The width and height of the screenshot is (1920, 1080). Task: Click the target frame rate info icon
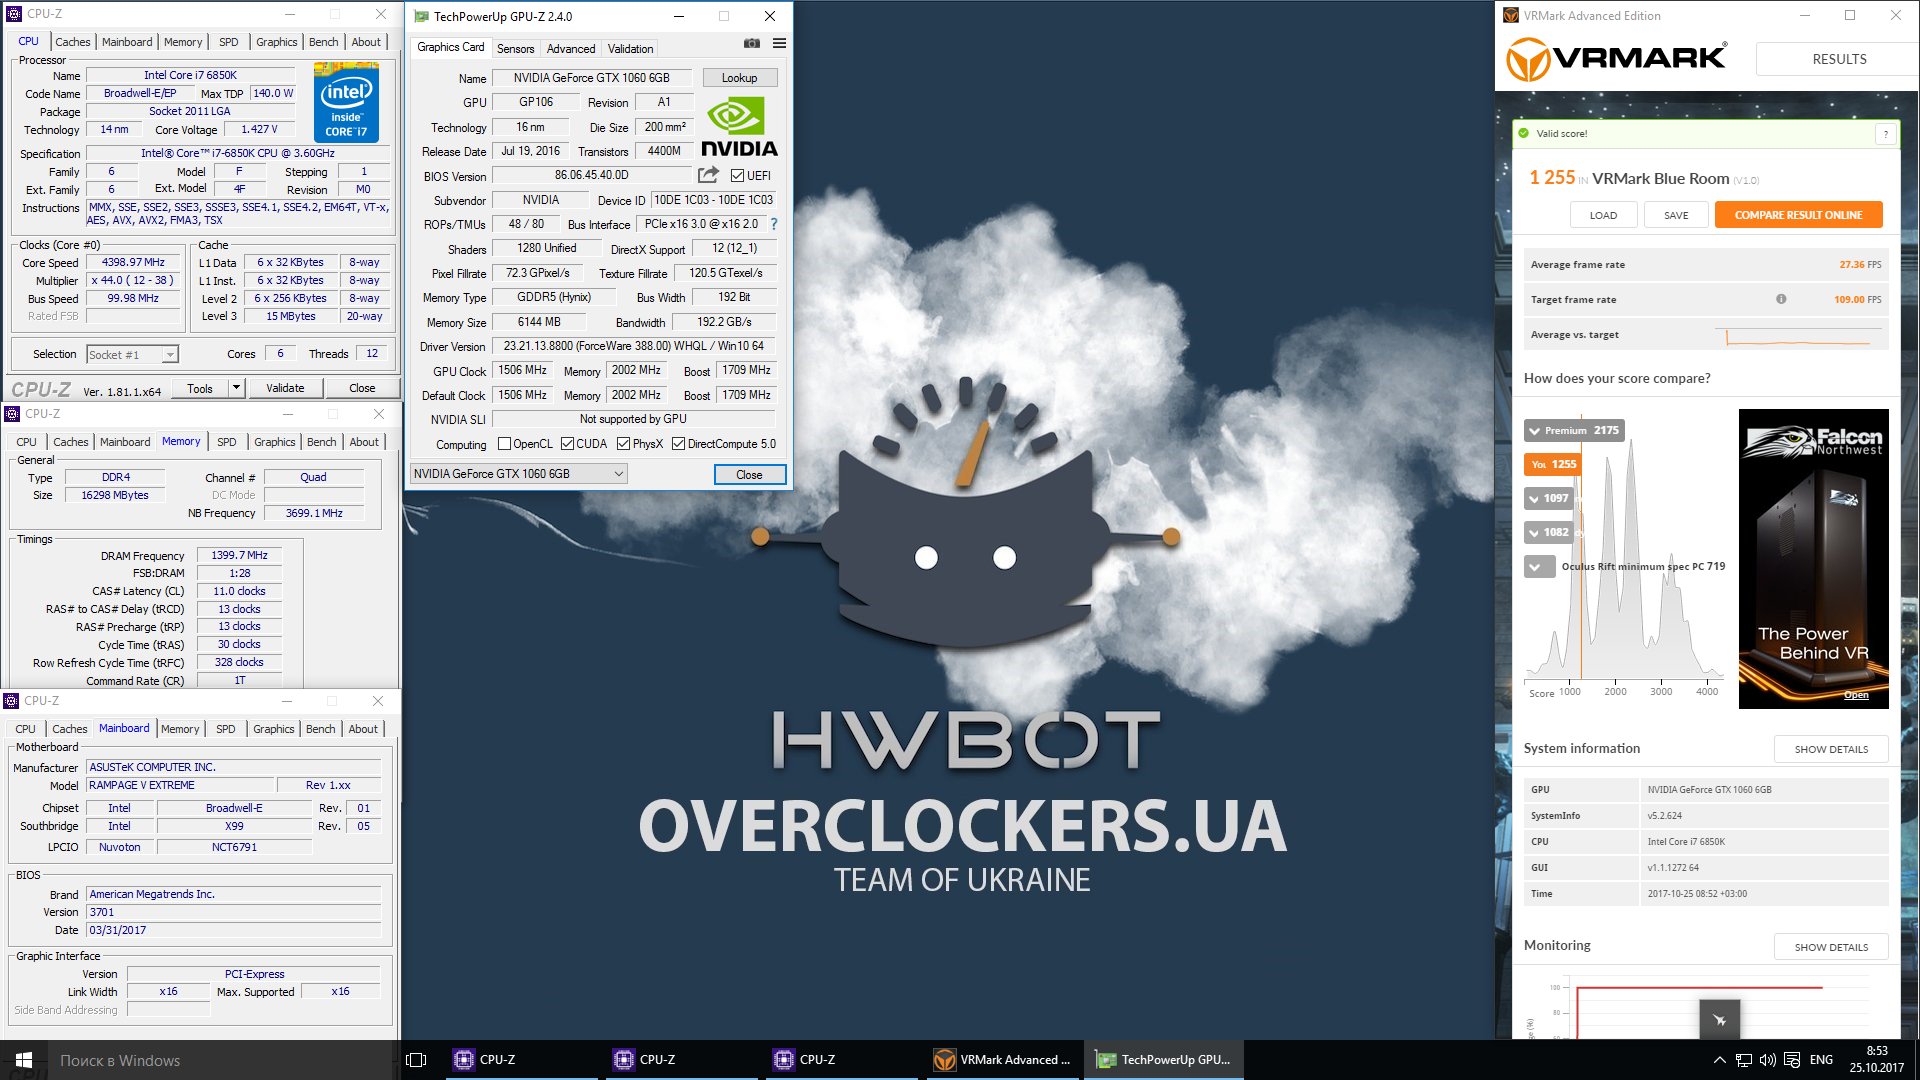[1781, 299]
